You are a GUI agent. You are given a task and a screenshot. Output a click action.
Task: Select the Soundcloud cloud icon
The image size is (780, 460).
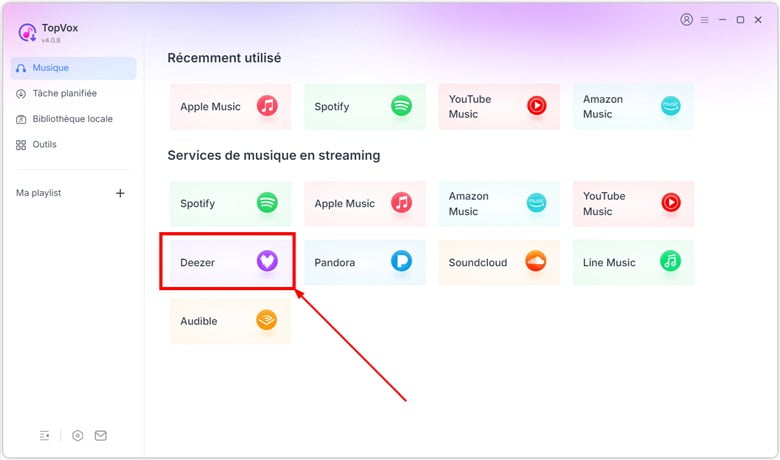click(536, 261)
